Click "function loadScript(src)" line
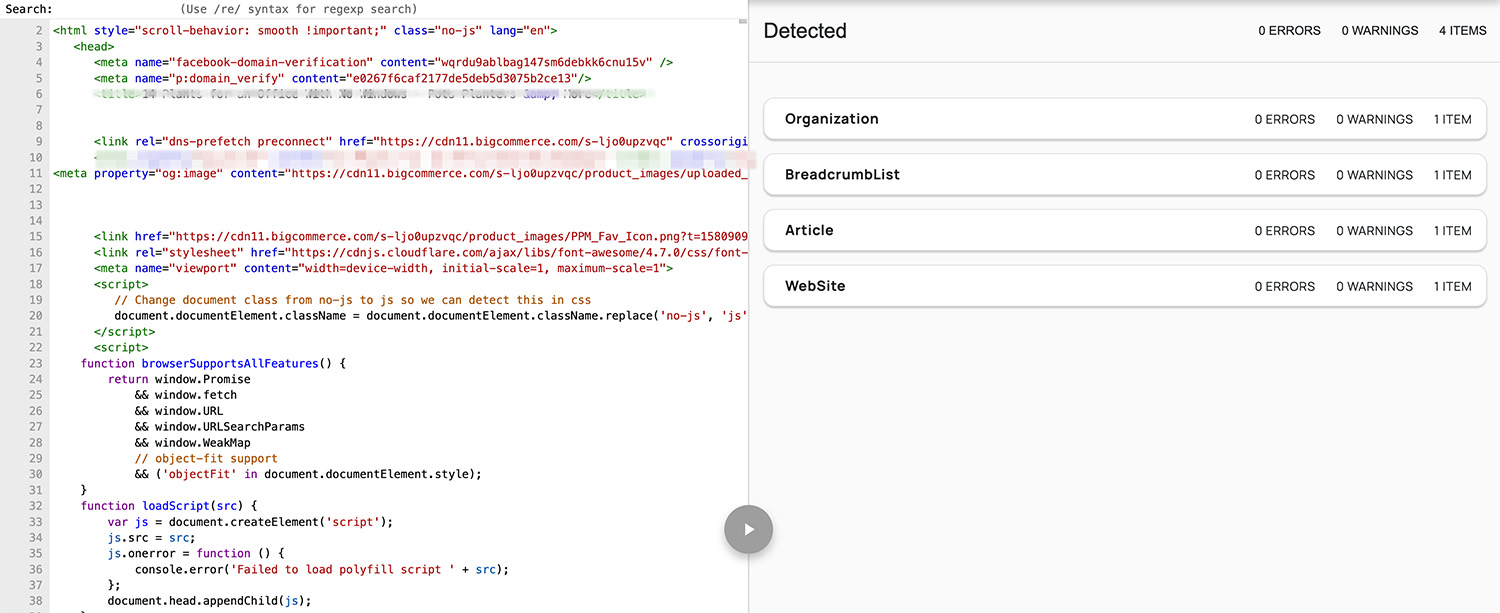The image size is (1500, 613). [x=169, y=506]
